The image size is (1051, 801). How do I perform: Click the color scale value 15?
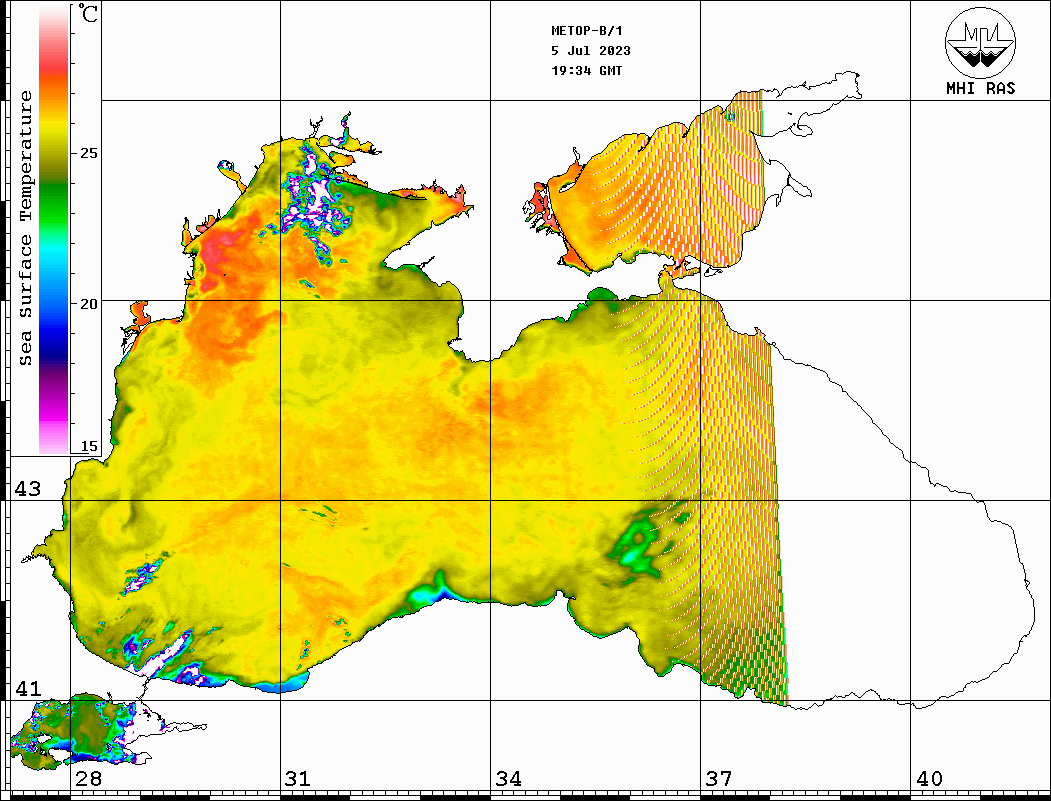point(88,446)
